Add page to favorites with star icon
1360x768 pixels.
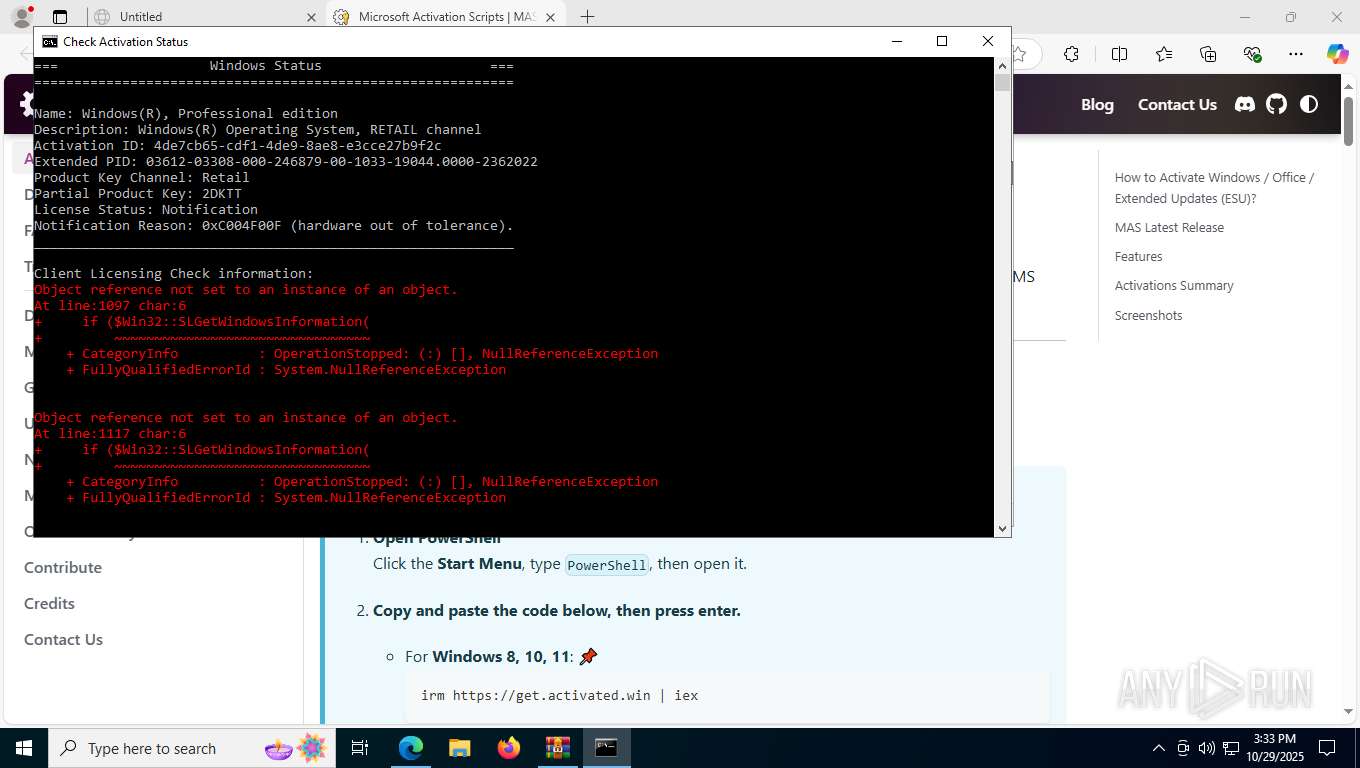(1019, 54)
